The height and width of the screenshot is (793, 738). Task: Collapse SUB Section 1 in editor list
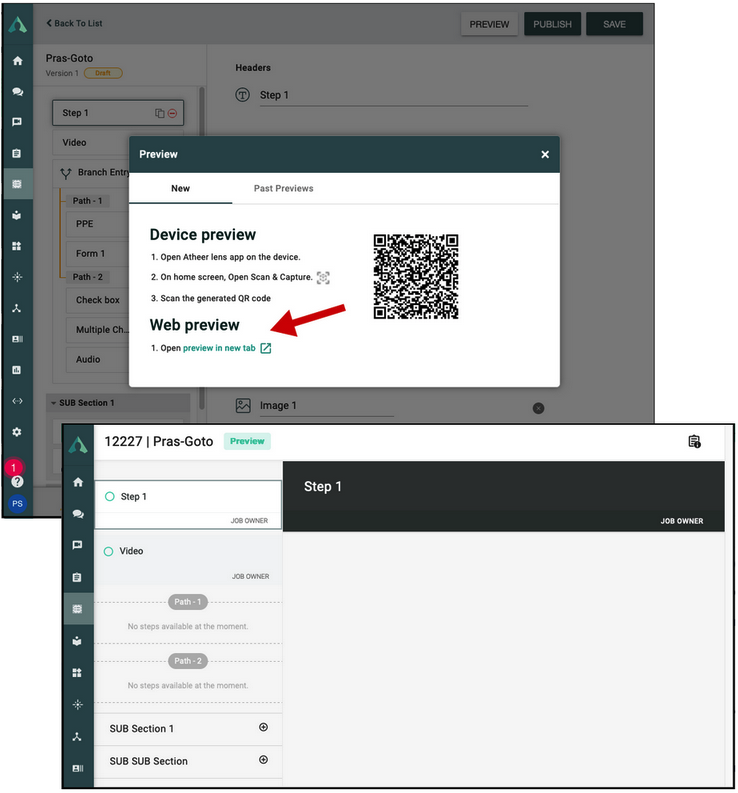pyautogui.click(x=53, y=403)
